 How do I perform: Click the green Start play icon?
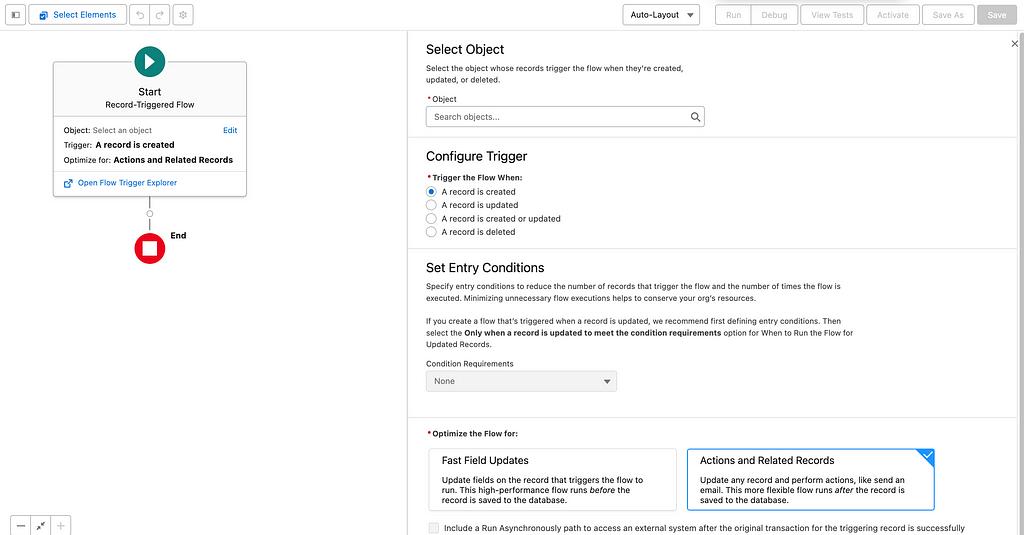149,62
